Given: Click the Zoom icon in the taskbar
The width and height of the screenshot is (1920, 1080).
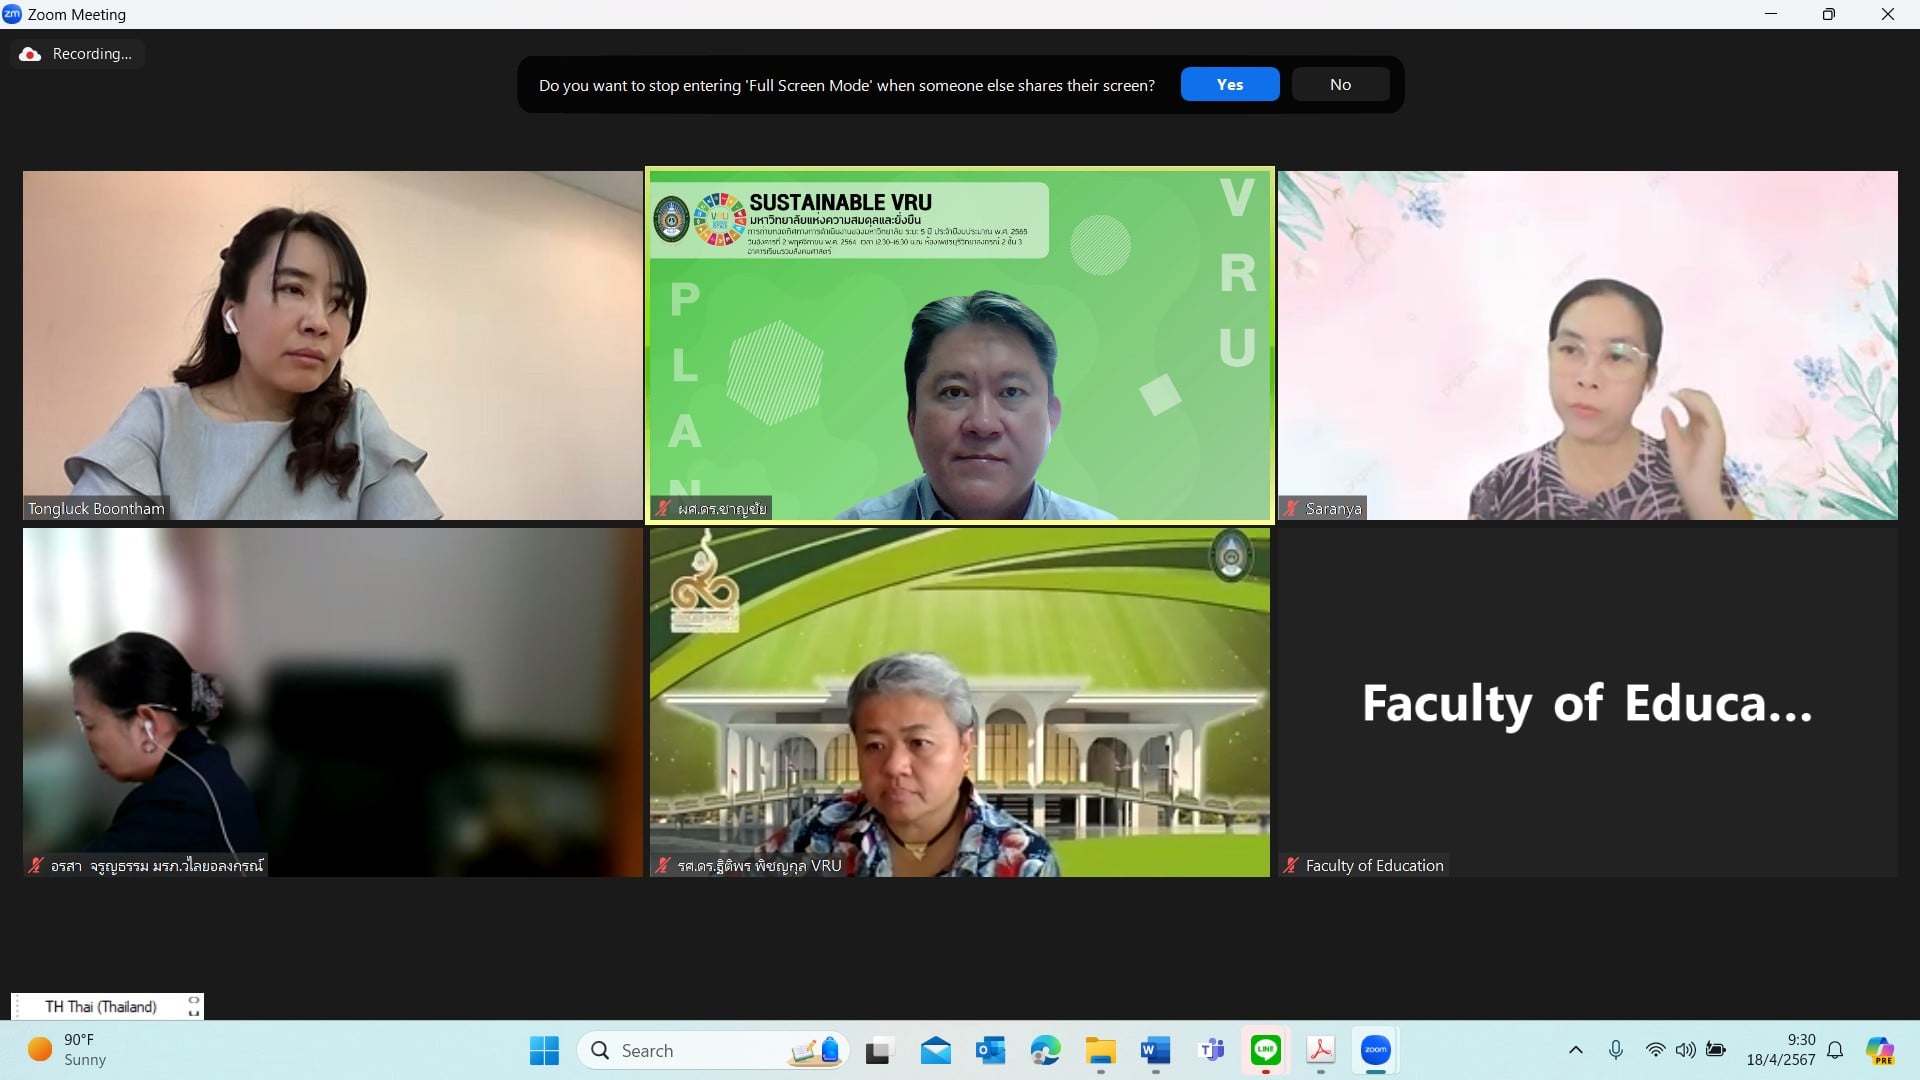Looking at the screenshot, I should coord(1375,1050).
